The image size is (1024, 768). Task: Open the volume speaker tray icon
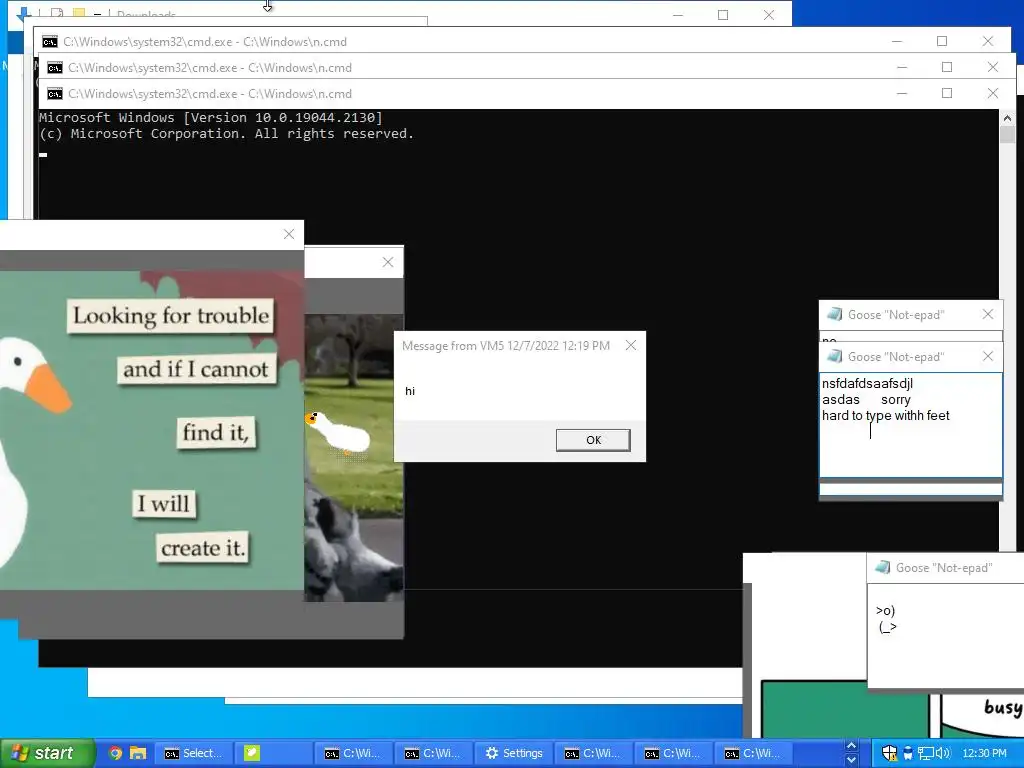(x=943, y=753)
